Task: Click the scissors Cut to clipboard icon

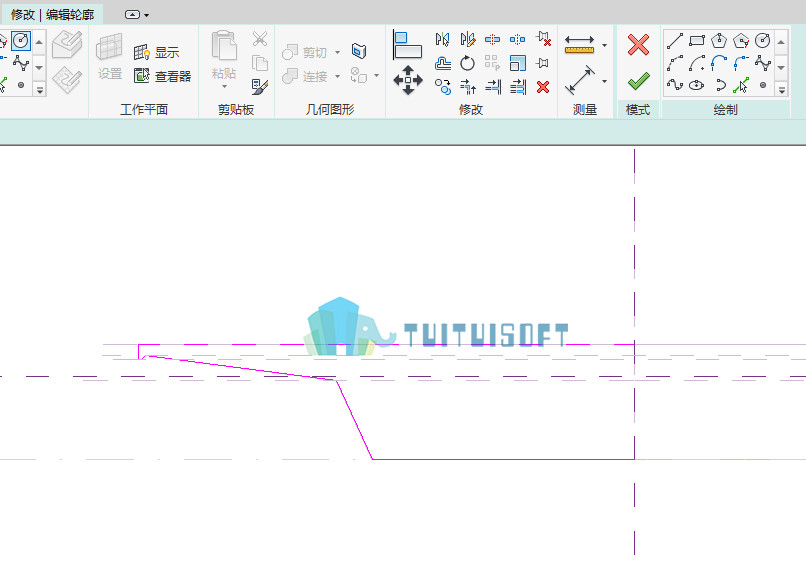Action: point(260,39)
